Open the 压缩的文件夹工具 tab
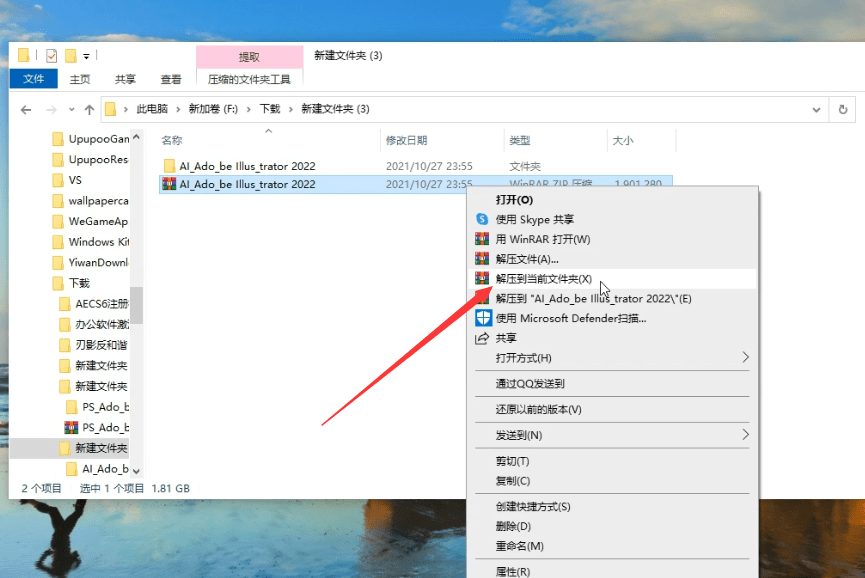 coord(249,79)
